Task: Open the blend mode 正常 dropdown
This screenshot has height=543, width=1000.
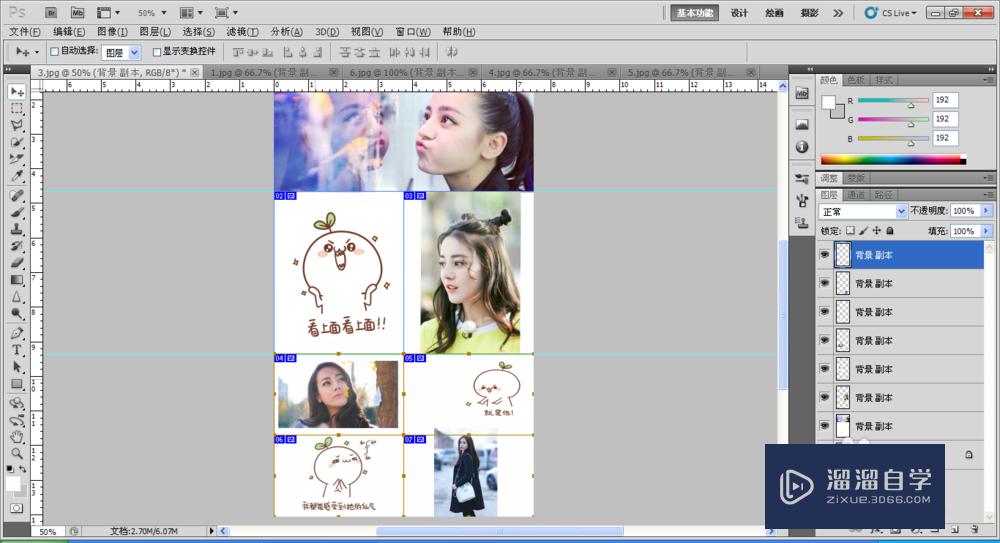Action: pyautogui.click(x=862, y=212)
